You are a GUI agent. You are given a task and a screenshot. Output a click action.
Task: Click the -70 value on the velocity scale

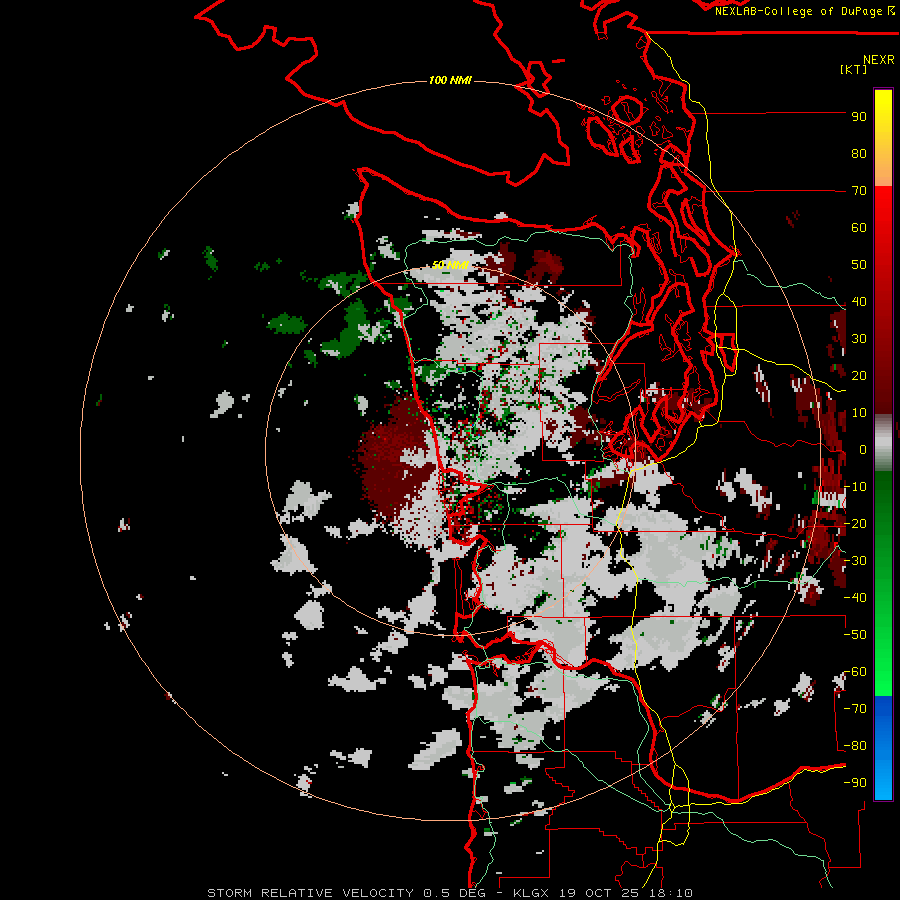(x=855, y=709)
